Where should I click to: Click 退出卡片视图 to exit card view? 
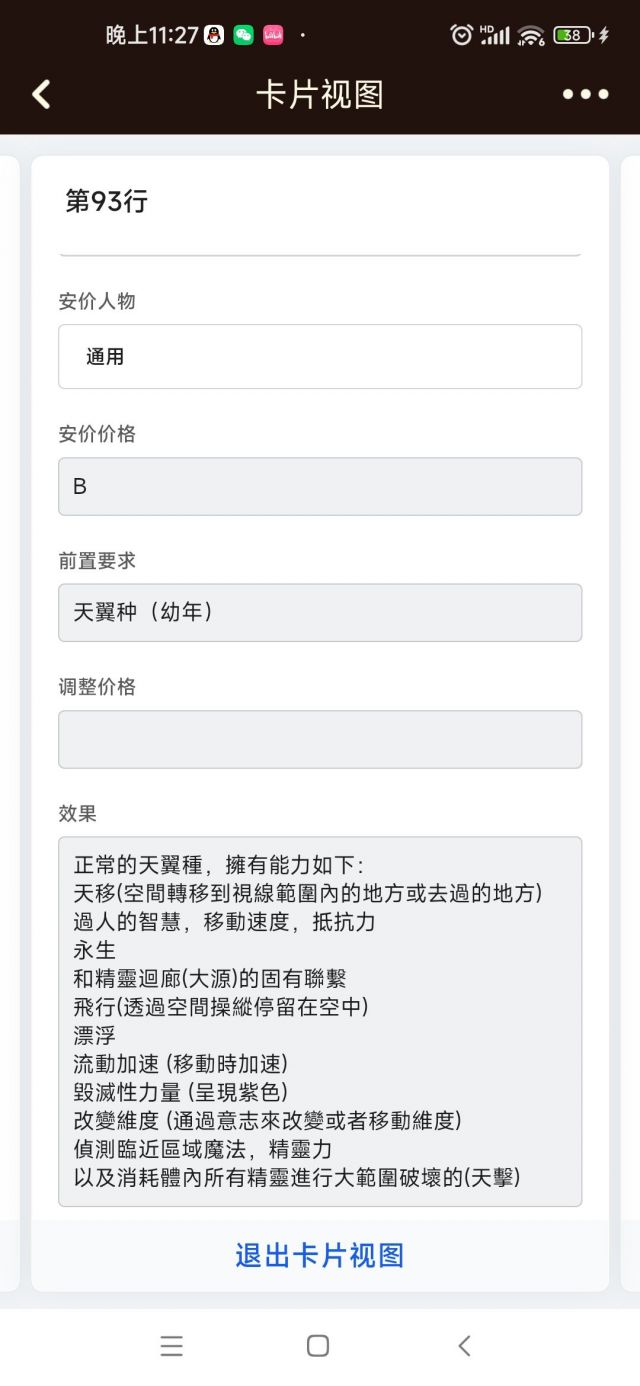pyautogui.click(x=320, y=1255)
